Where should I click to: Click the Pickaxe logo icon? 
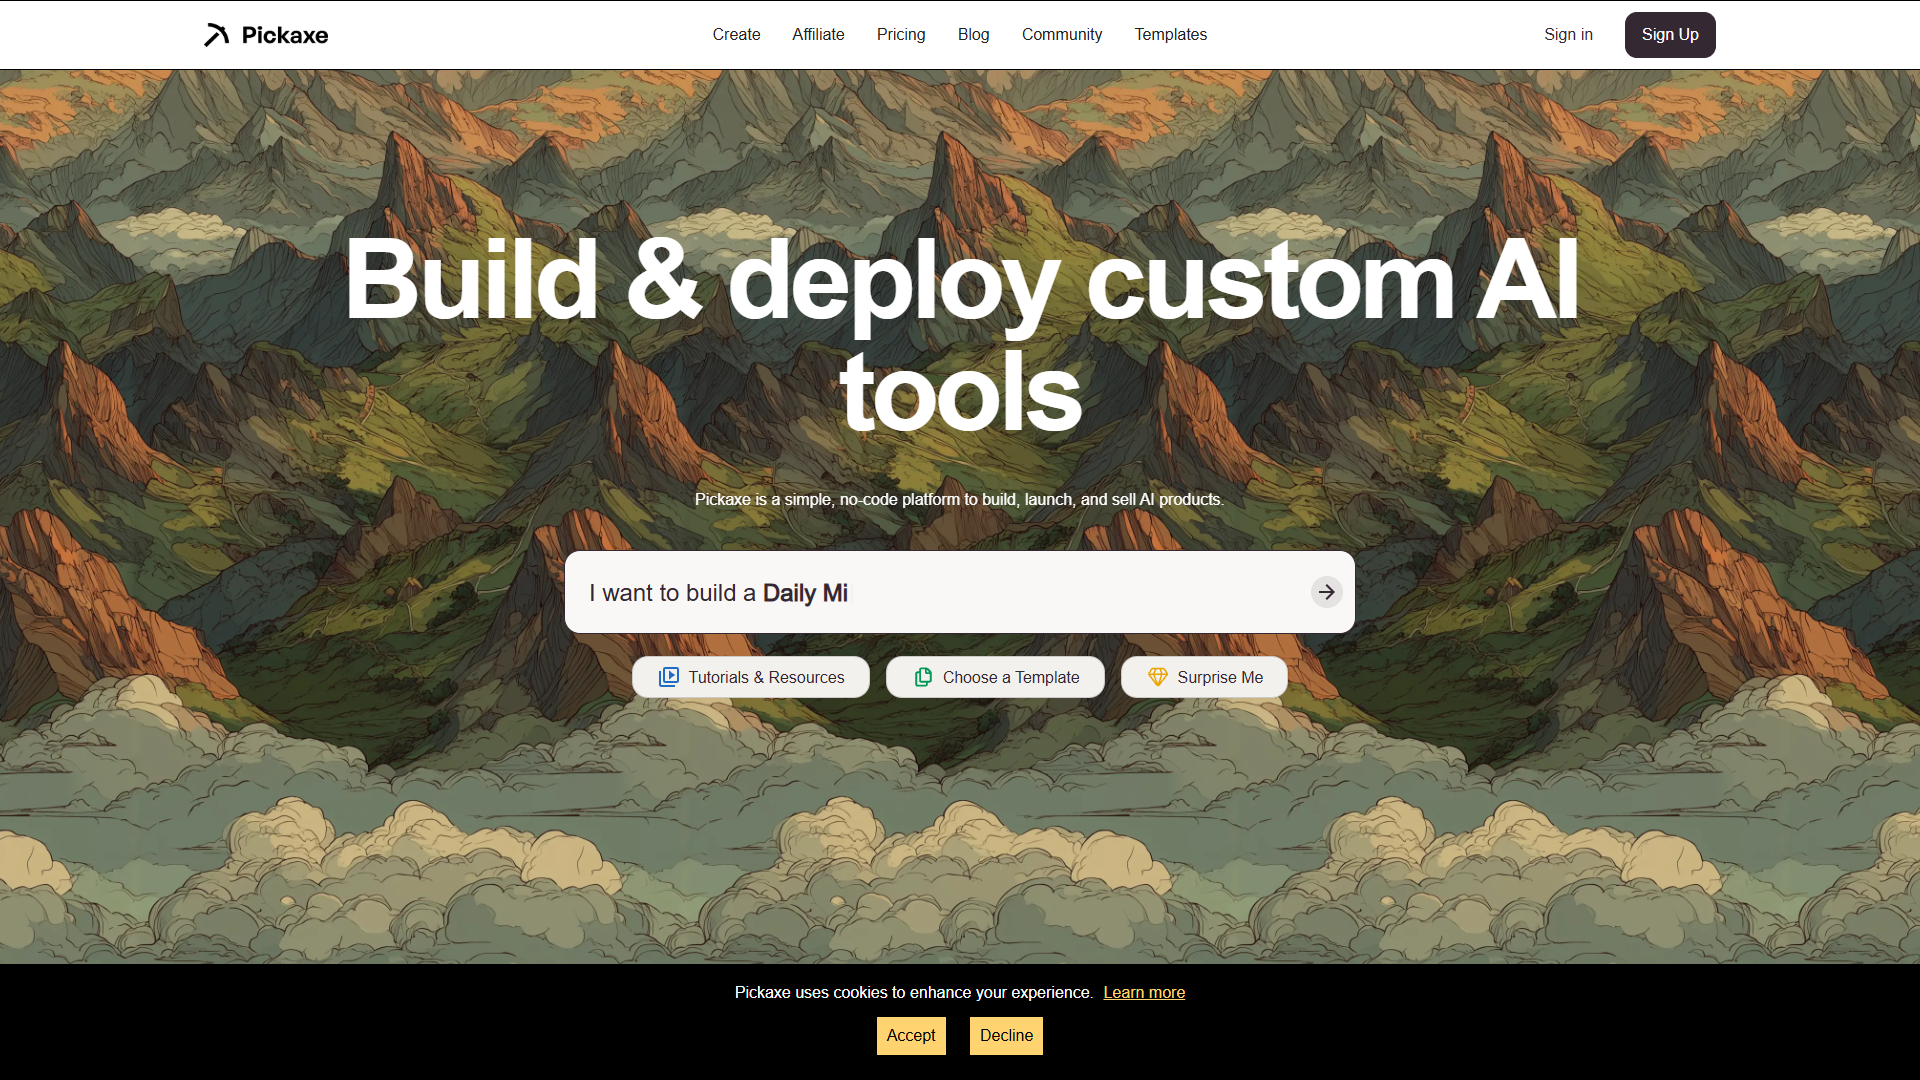217,35
